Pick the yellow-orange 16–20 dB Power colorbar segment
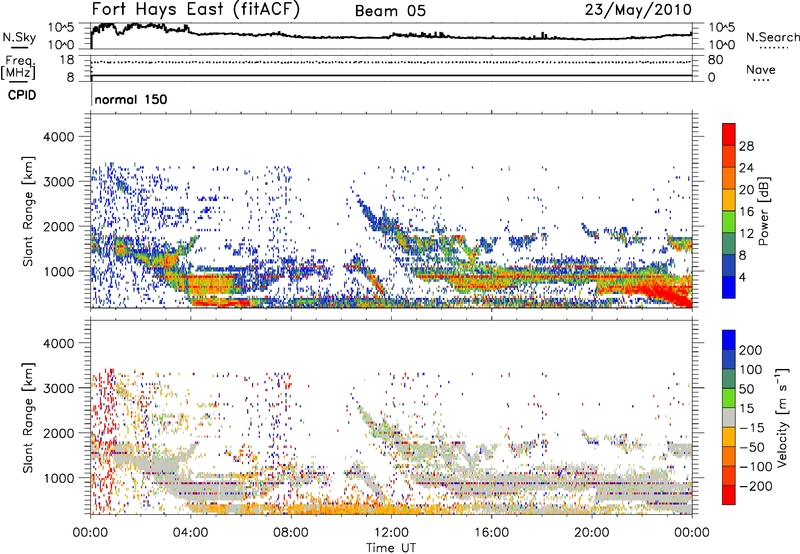Viewport: 800px width, 554px height. click(x=729, y=199)
